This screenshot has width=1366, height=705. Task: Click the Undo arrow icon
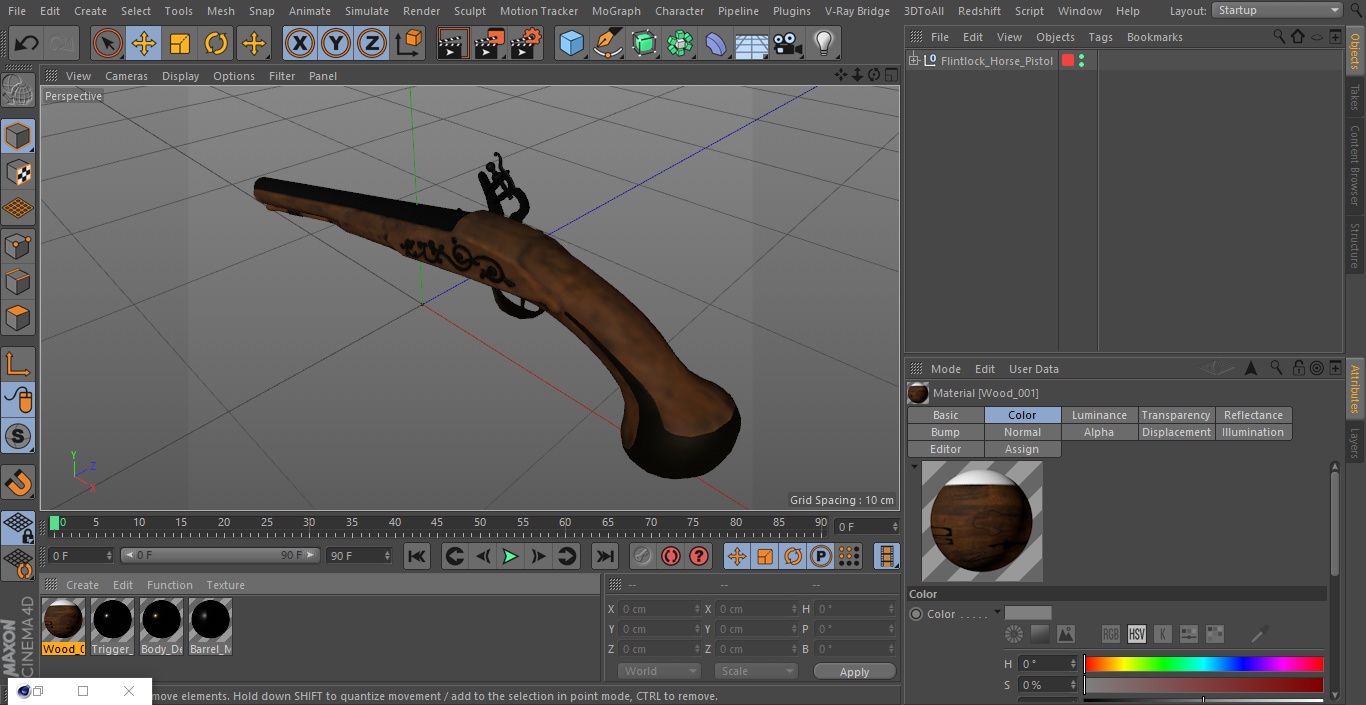pos(27,44)
